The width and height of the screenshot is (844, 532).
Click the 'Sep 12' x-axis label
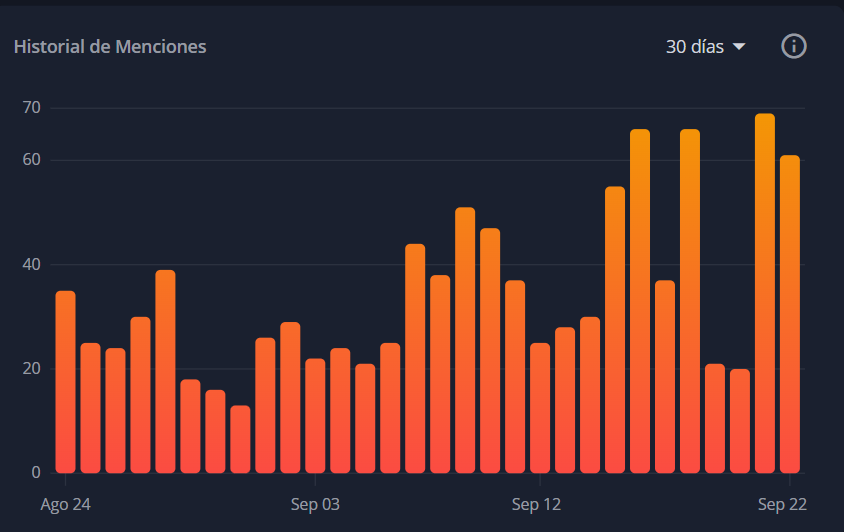pyautogui.click(x=536, y=504)
